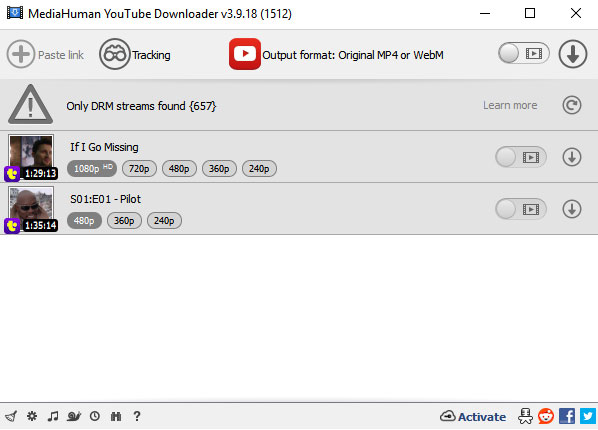Choose 1080p HD for If I Go Missing

pos(92,168)
